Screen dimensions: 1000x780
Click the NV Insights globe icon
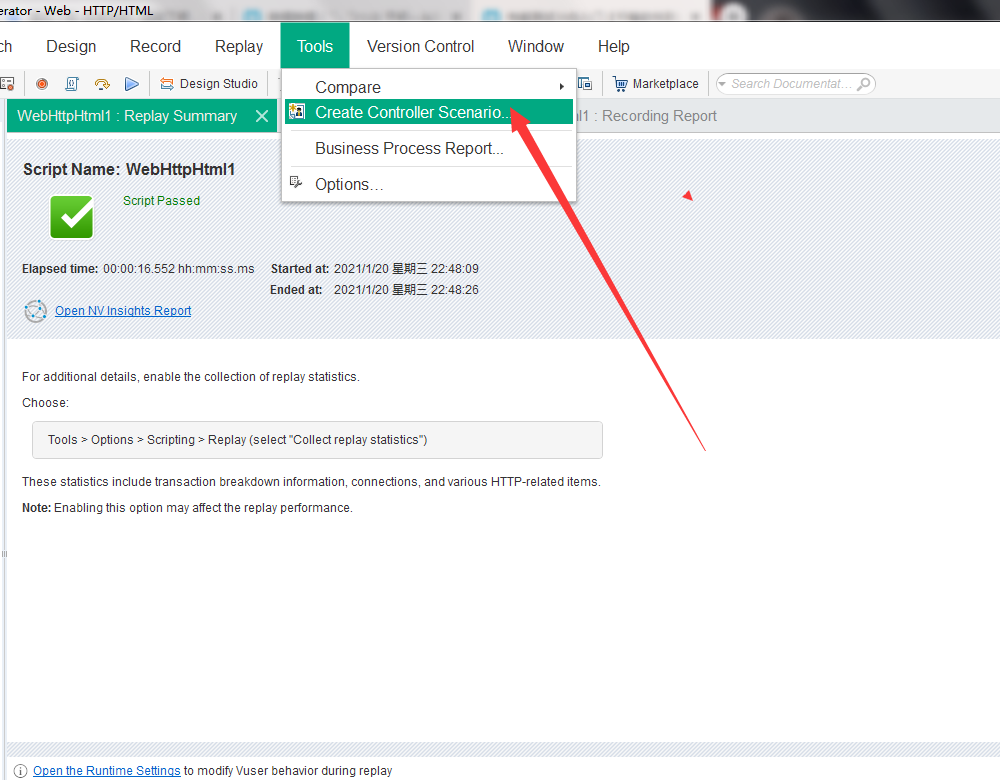35,311
